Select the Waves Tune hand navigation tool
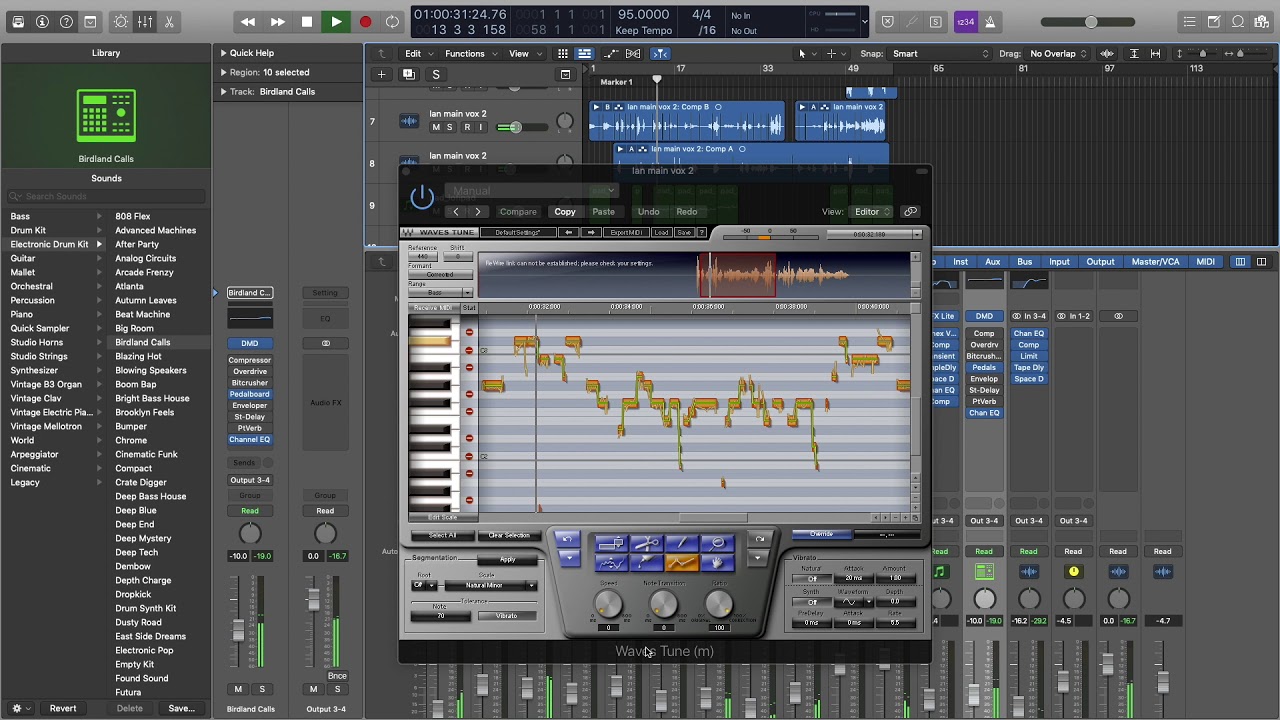1280x720 pixels. [x=717, y=563]
